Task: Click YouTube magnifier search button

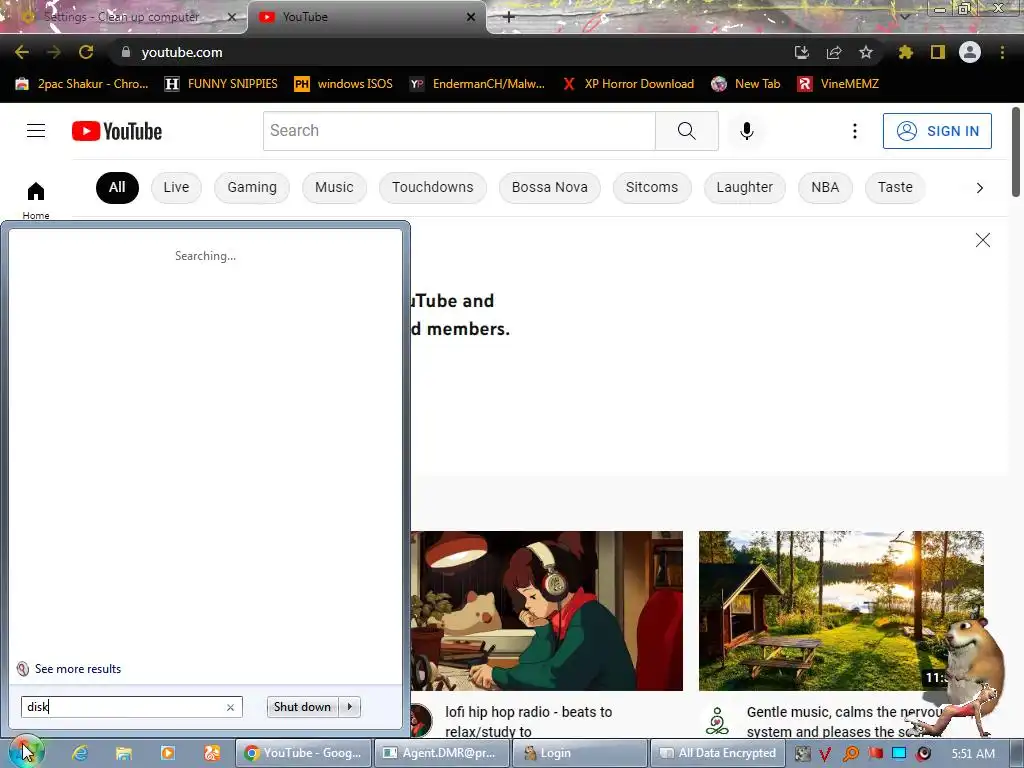Action: tap(686, 131)
